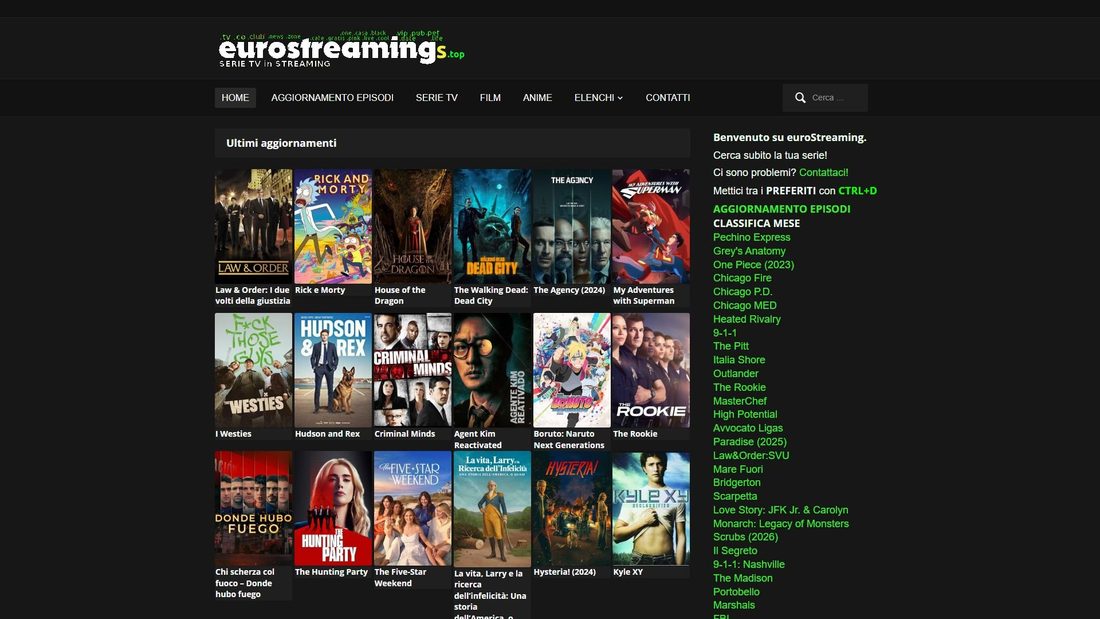Go to AGGIORNAMENTO EPISODI in the navbar
This screenshot has height=619, width=1100.
(333, 98)
